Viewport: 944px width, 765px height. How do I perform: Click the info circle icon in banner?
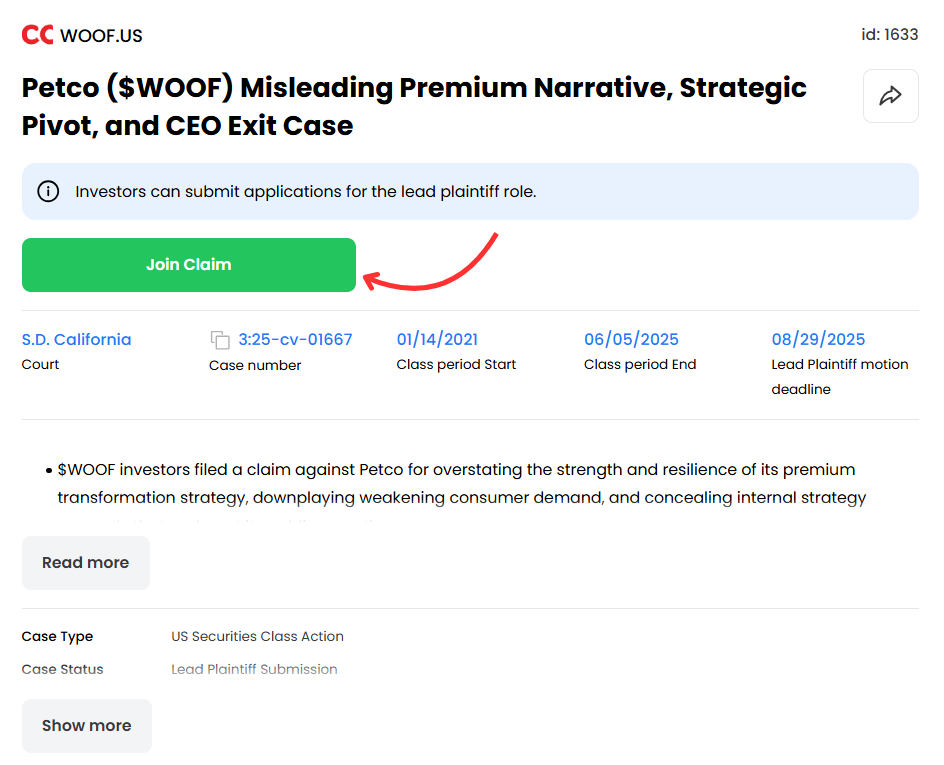(x=48, y=191)
